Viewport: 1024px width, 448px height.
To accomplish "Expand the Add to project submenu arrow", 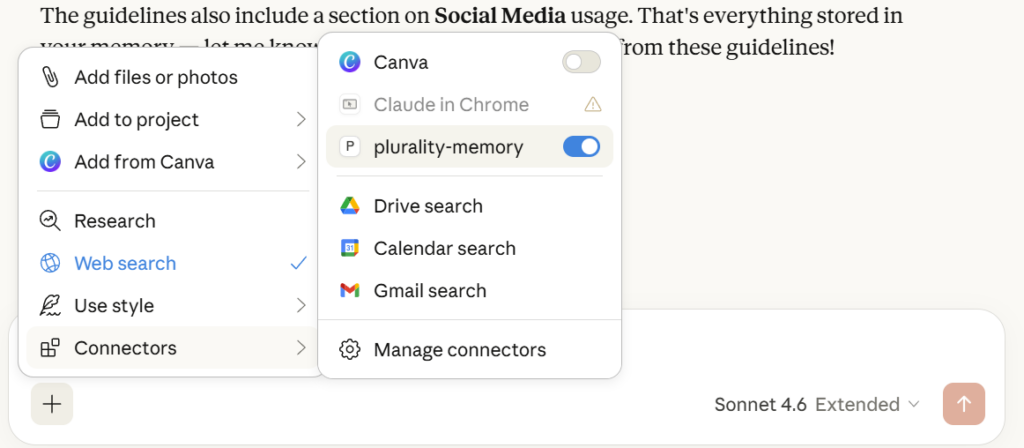I will point(301,120).
